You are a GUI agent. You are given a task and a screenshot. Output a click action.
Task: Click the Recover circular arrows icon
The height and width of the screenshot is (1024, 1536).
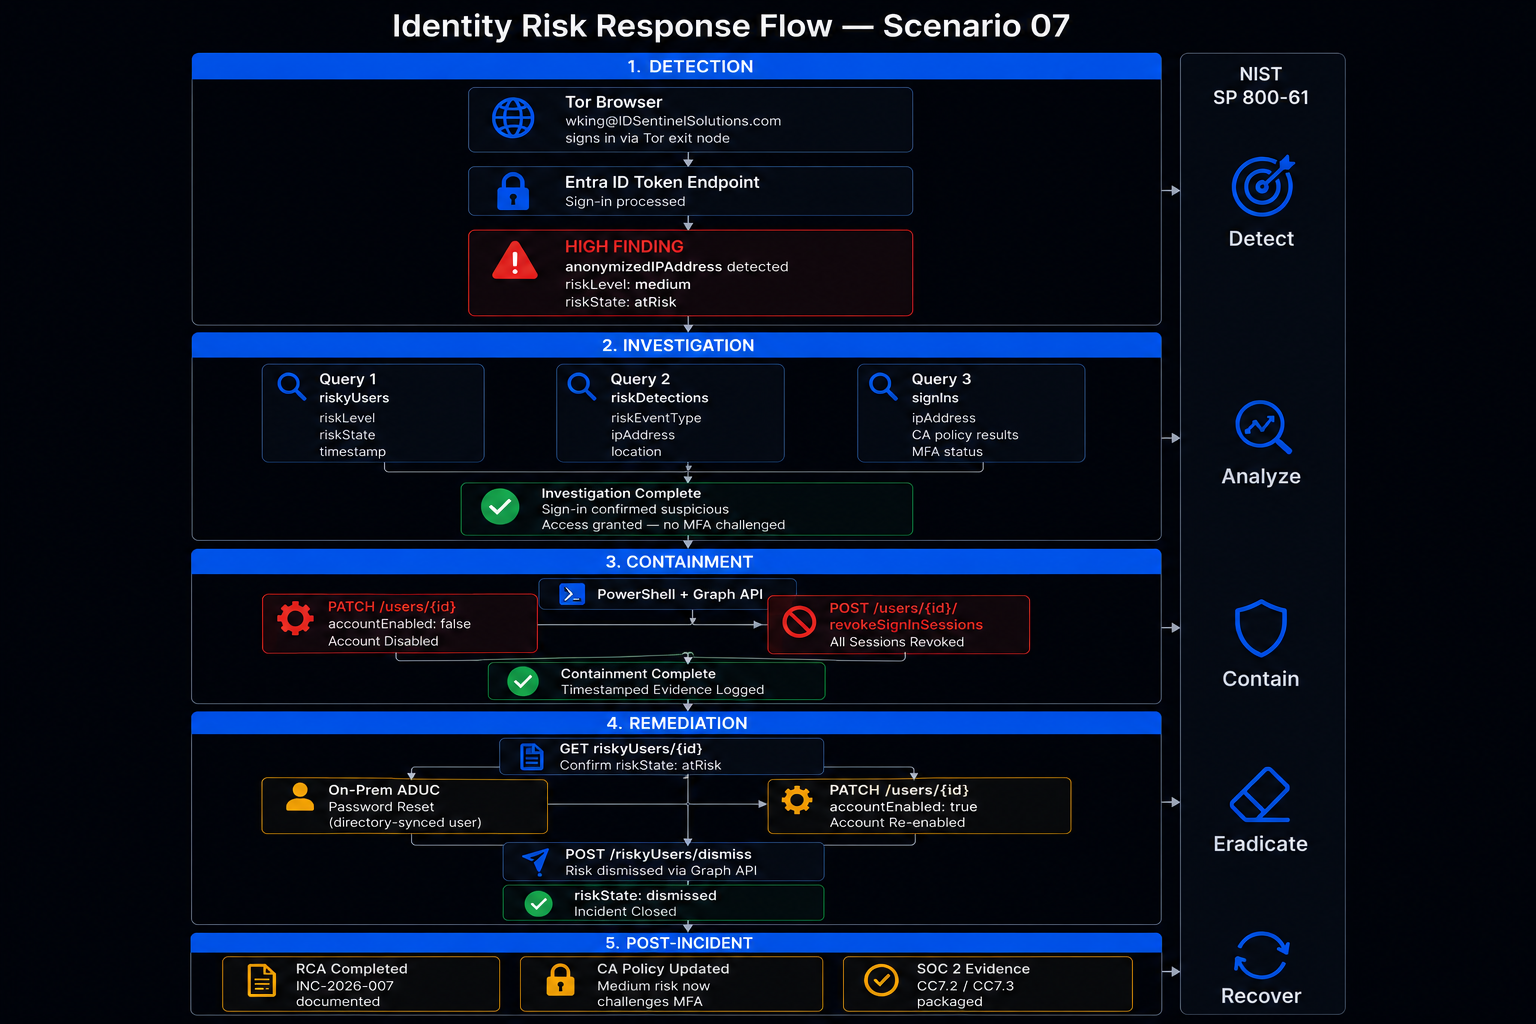(1261, 955)
